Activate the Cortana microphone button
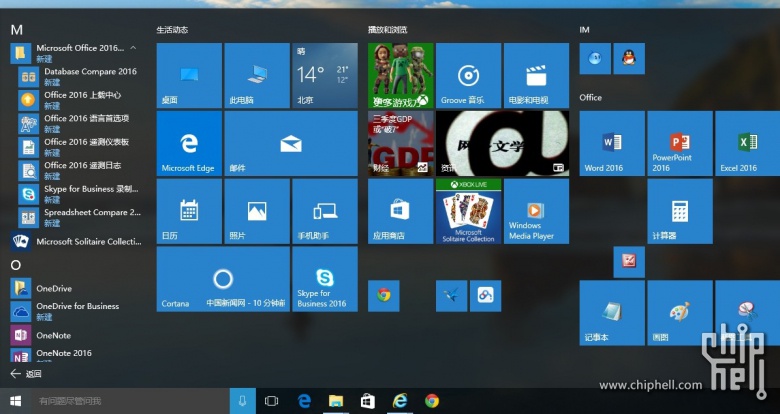The image size is (780, 414). point(243,401)
